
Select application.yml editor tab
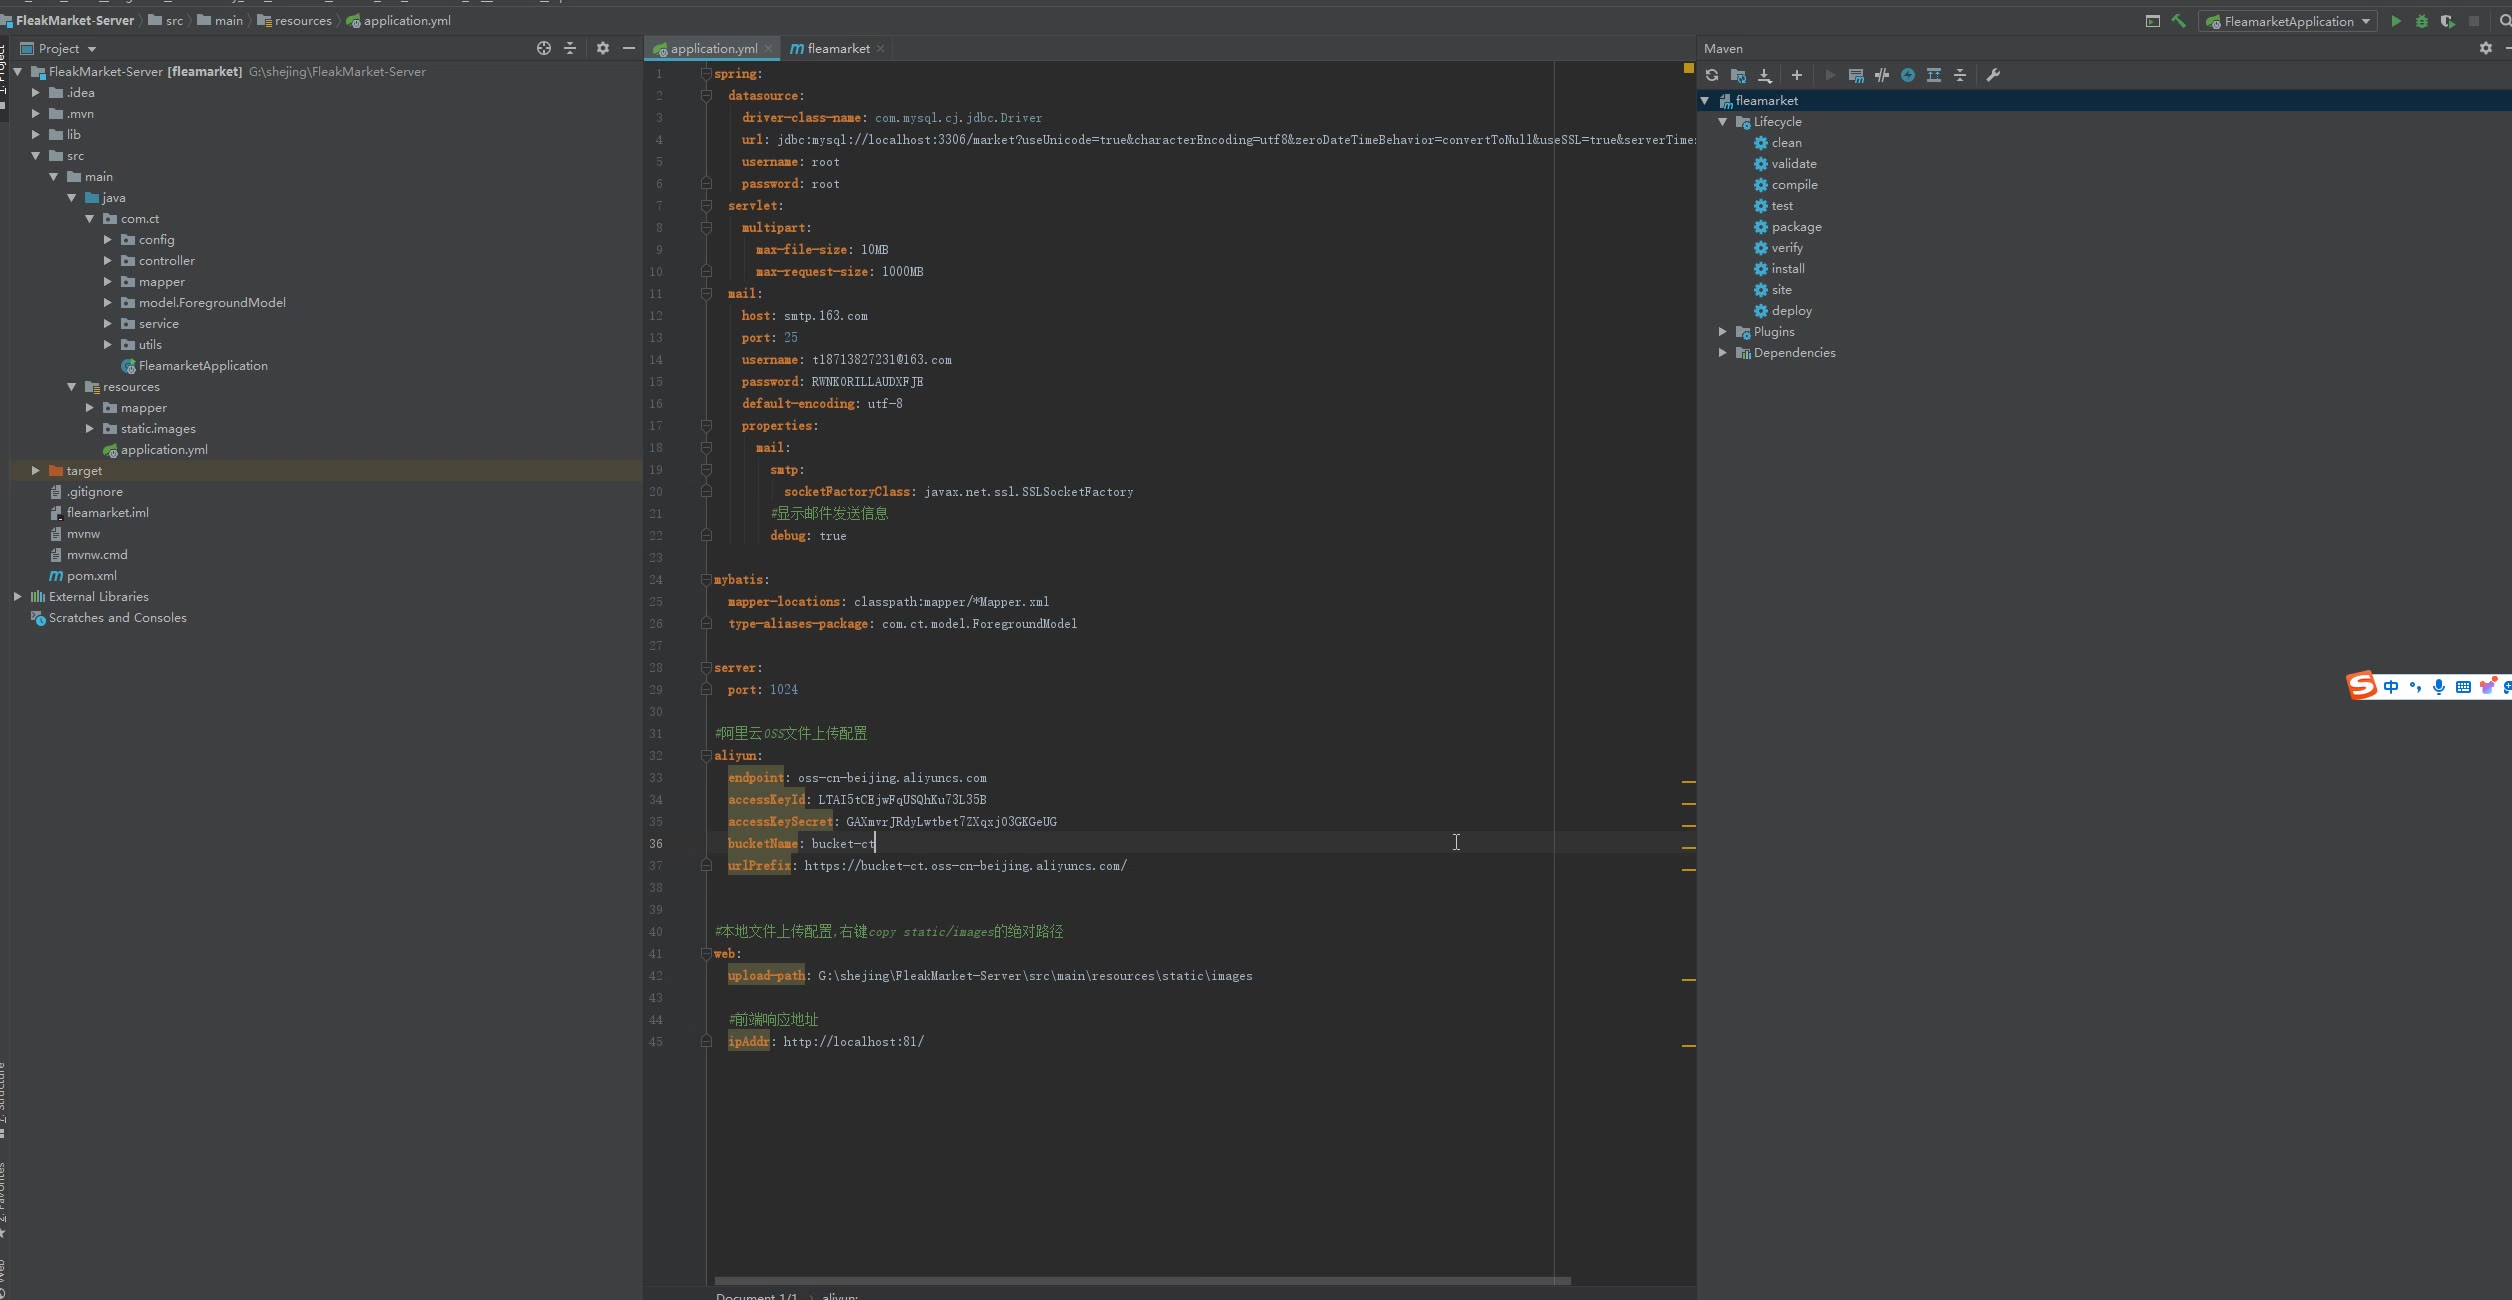coord(713,48)
